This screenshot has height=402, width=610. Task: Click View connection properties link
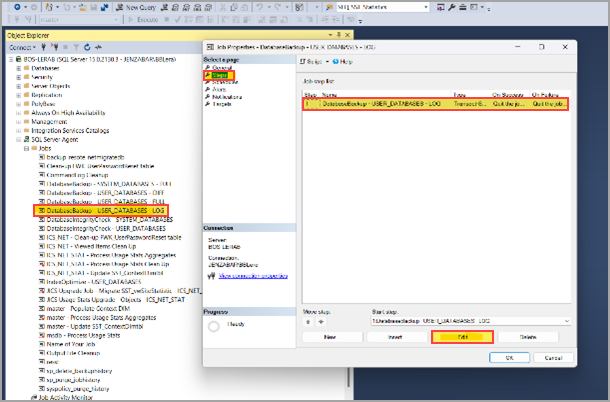(253, 276)
